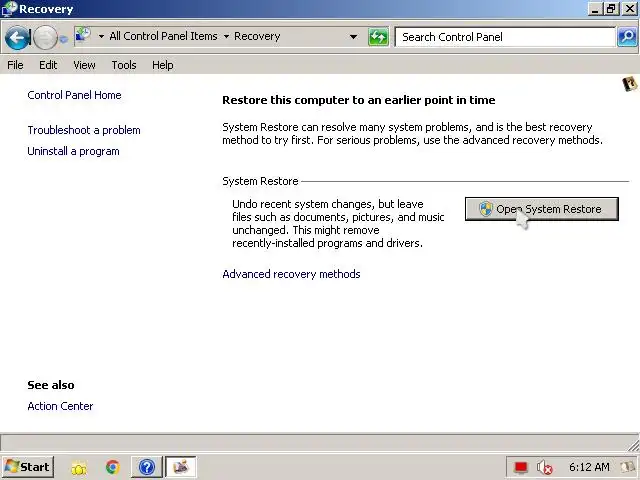Open Uninstall a program link
This screenshot has height=480, width=640.
coord(73,151)
